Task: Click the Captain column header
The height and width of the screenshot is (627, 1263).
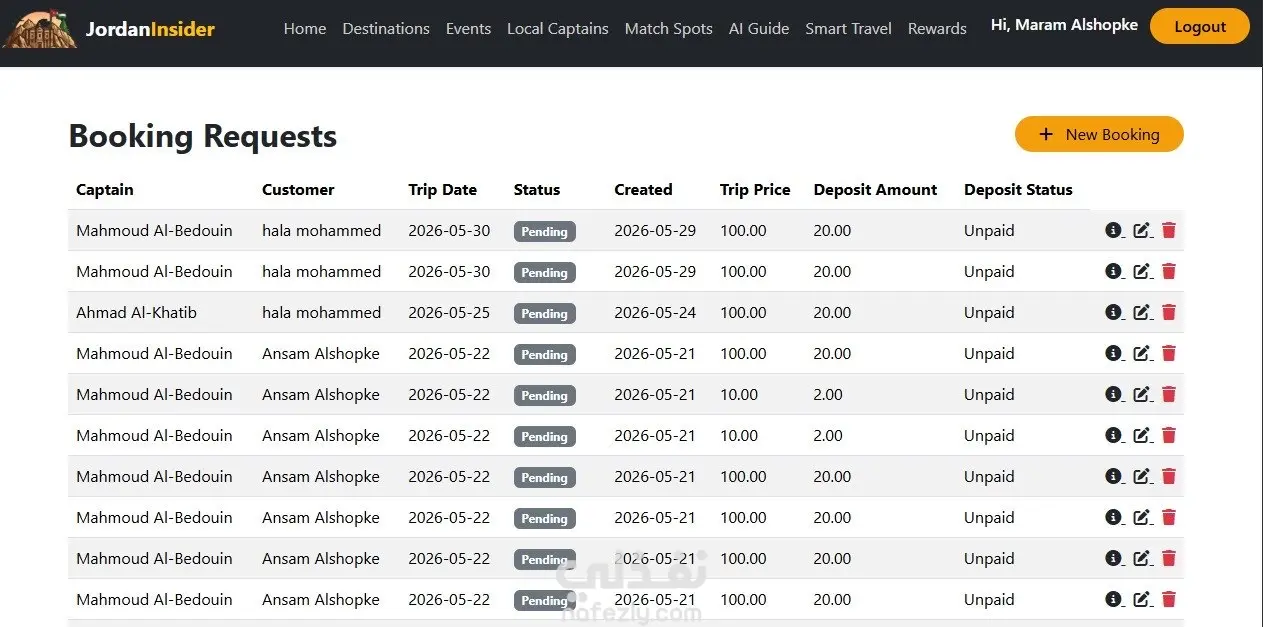Action: (105, 189)
